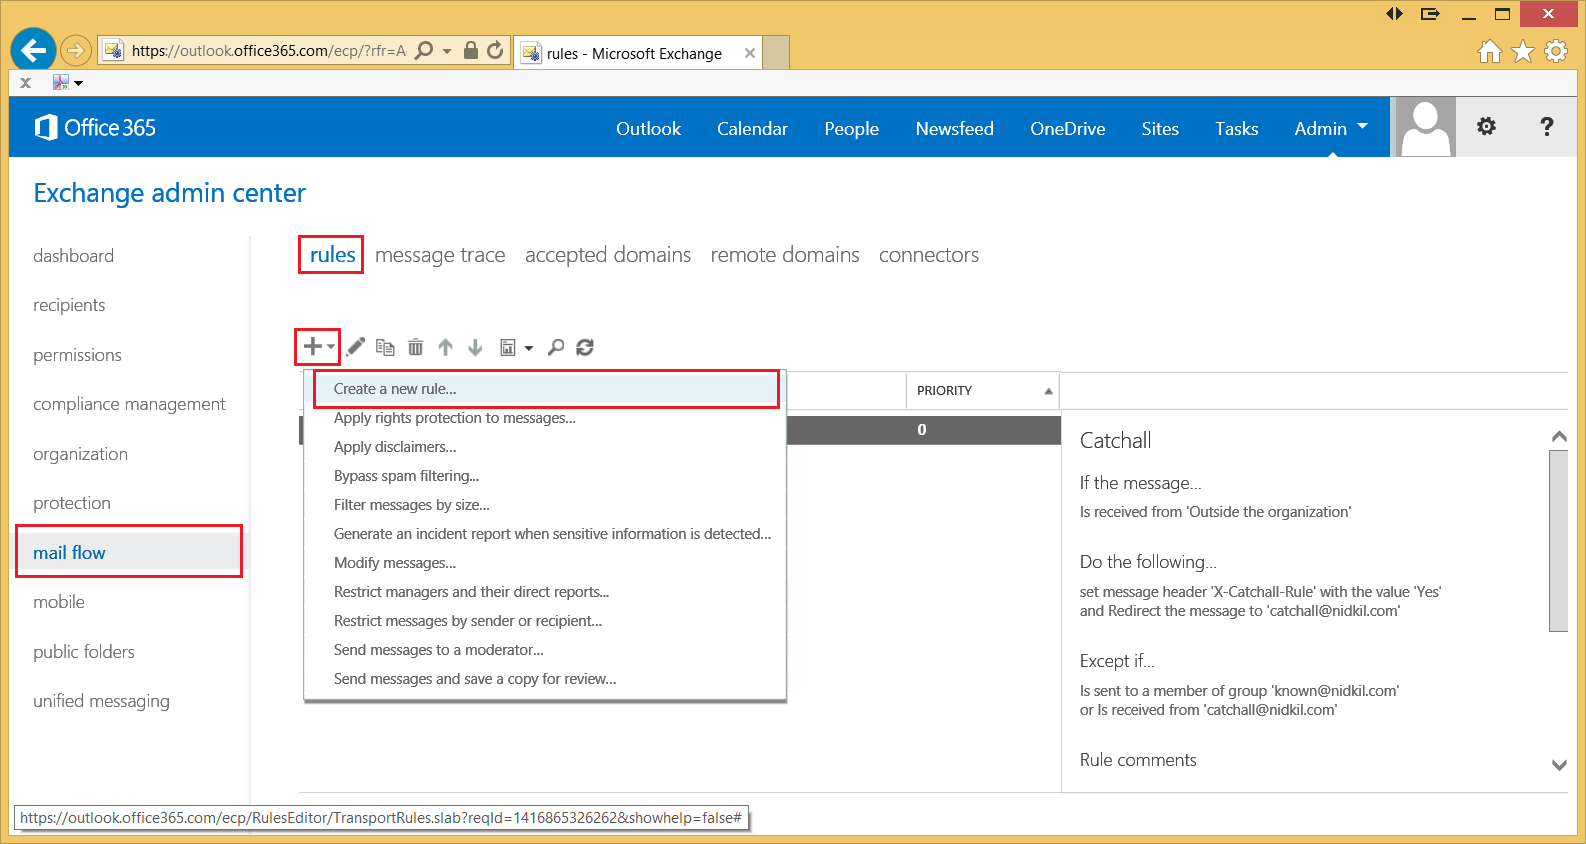Open dashboard in the left sidebar
The width and height of the screenshot is (1586, 844).
click(x=74, y=256)
